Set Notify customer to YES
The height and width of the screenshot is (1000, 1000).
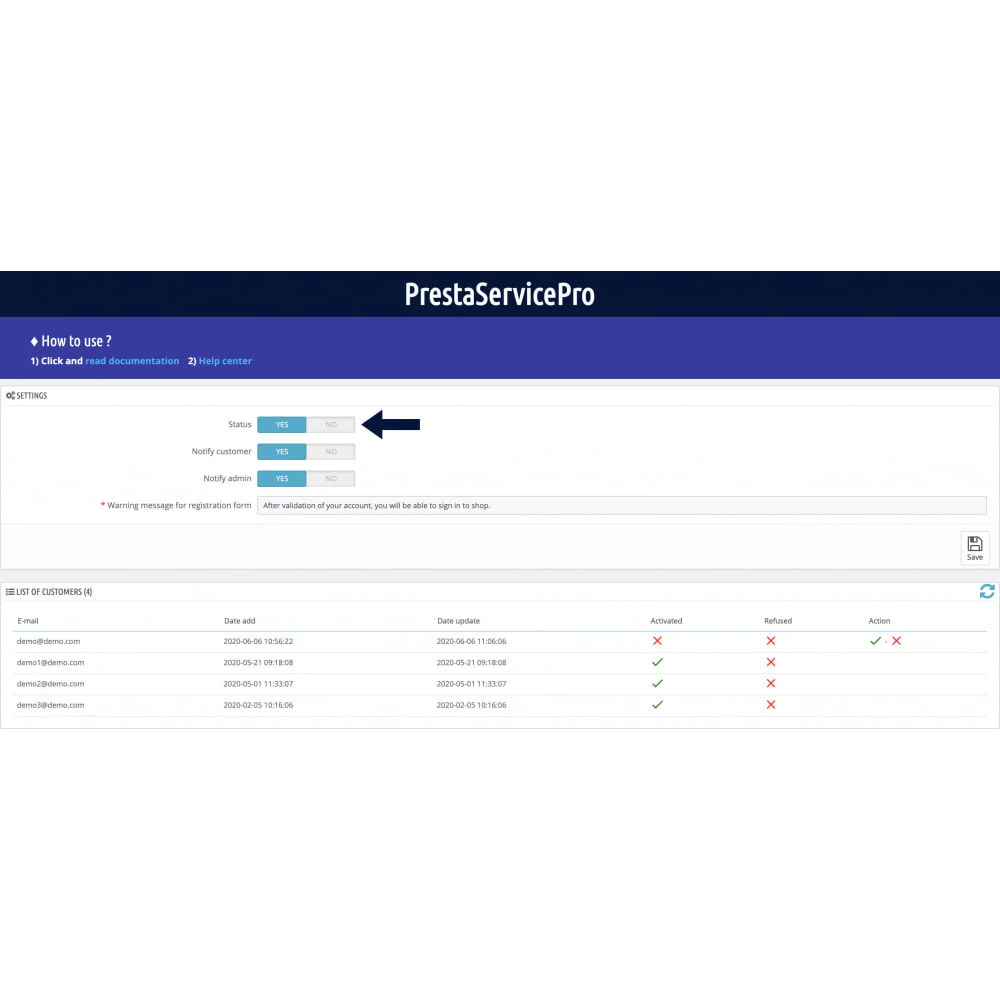[x=282, y=452]
